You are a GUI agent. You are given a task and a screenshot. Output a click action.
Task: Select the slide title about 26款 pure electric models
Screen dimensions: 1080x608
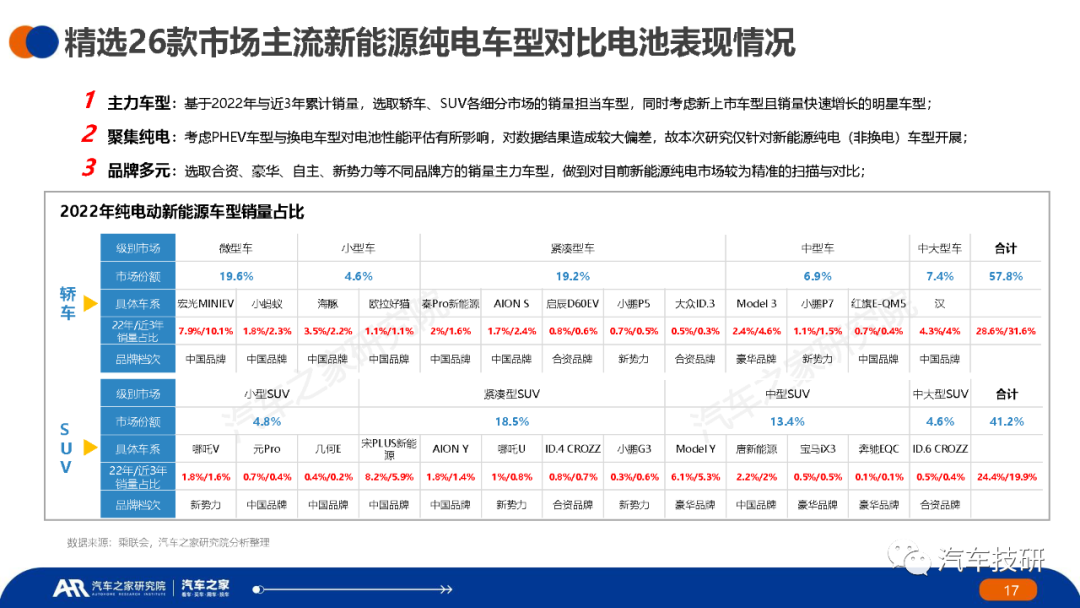click(x=430, y=42)
